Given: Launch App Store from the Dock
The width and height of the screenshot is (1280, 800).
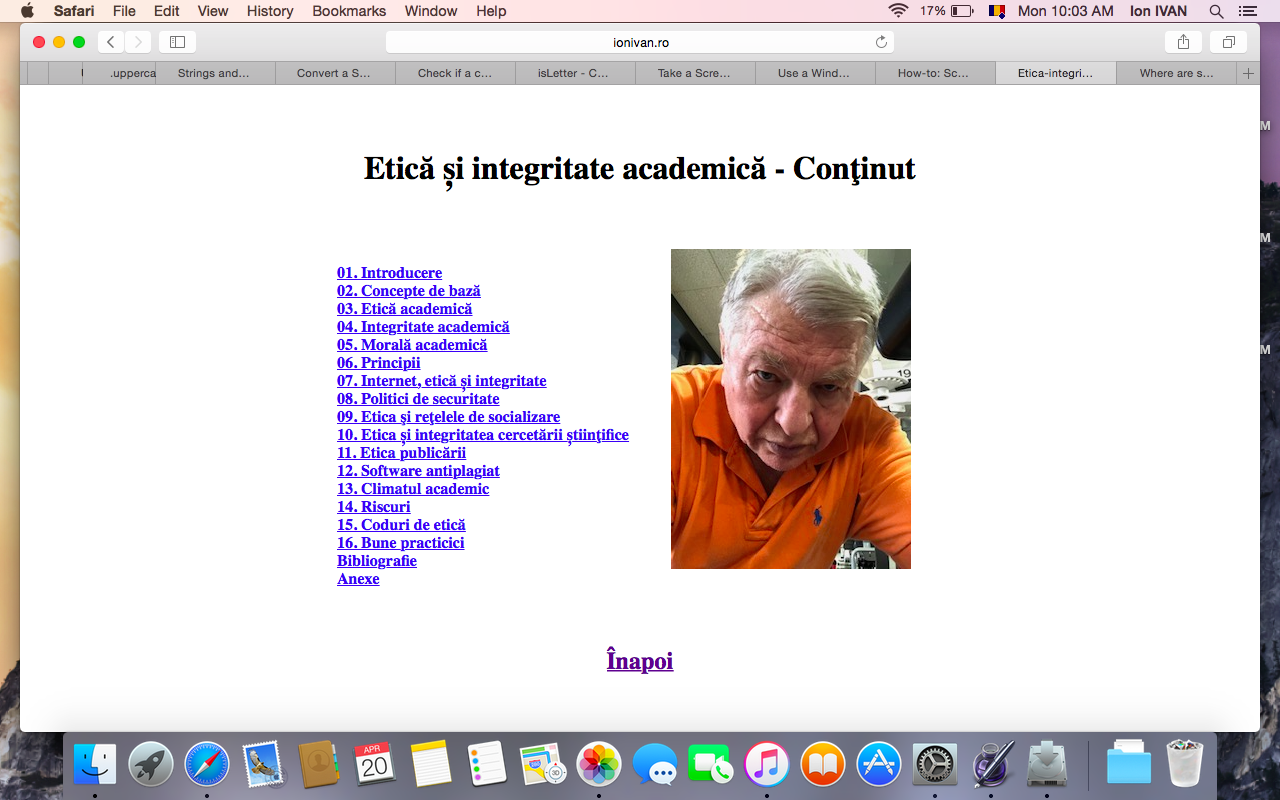Looking at the screenshot, I should pyautogui.click(x=879, y=766).
